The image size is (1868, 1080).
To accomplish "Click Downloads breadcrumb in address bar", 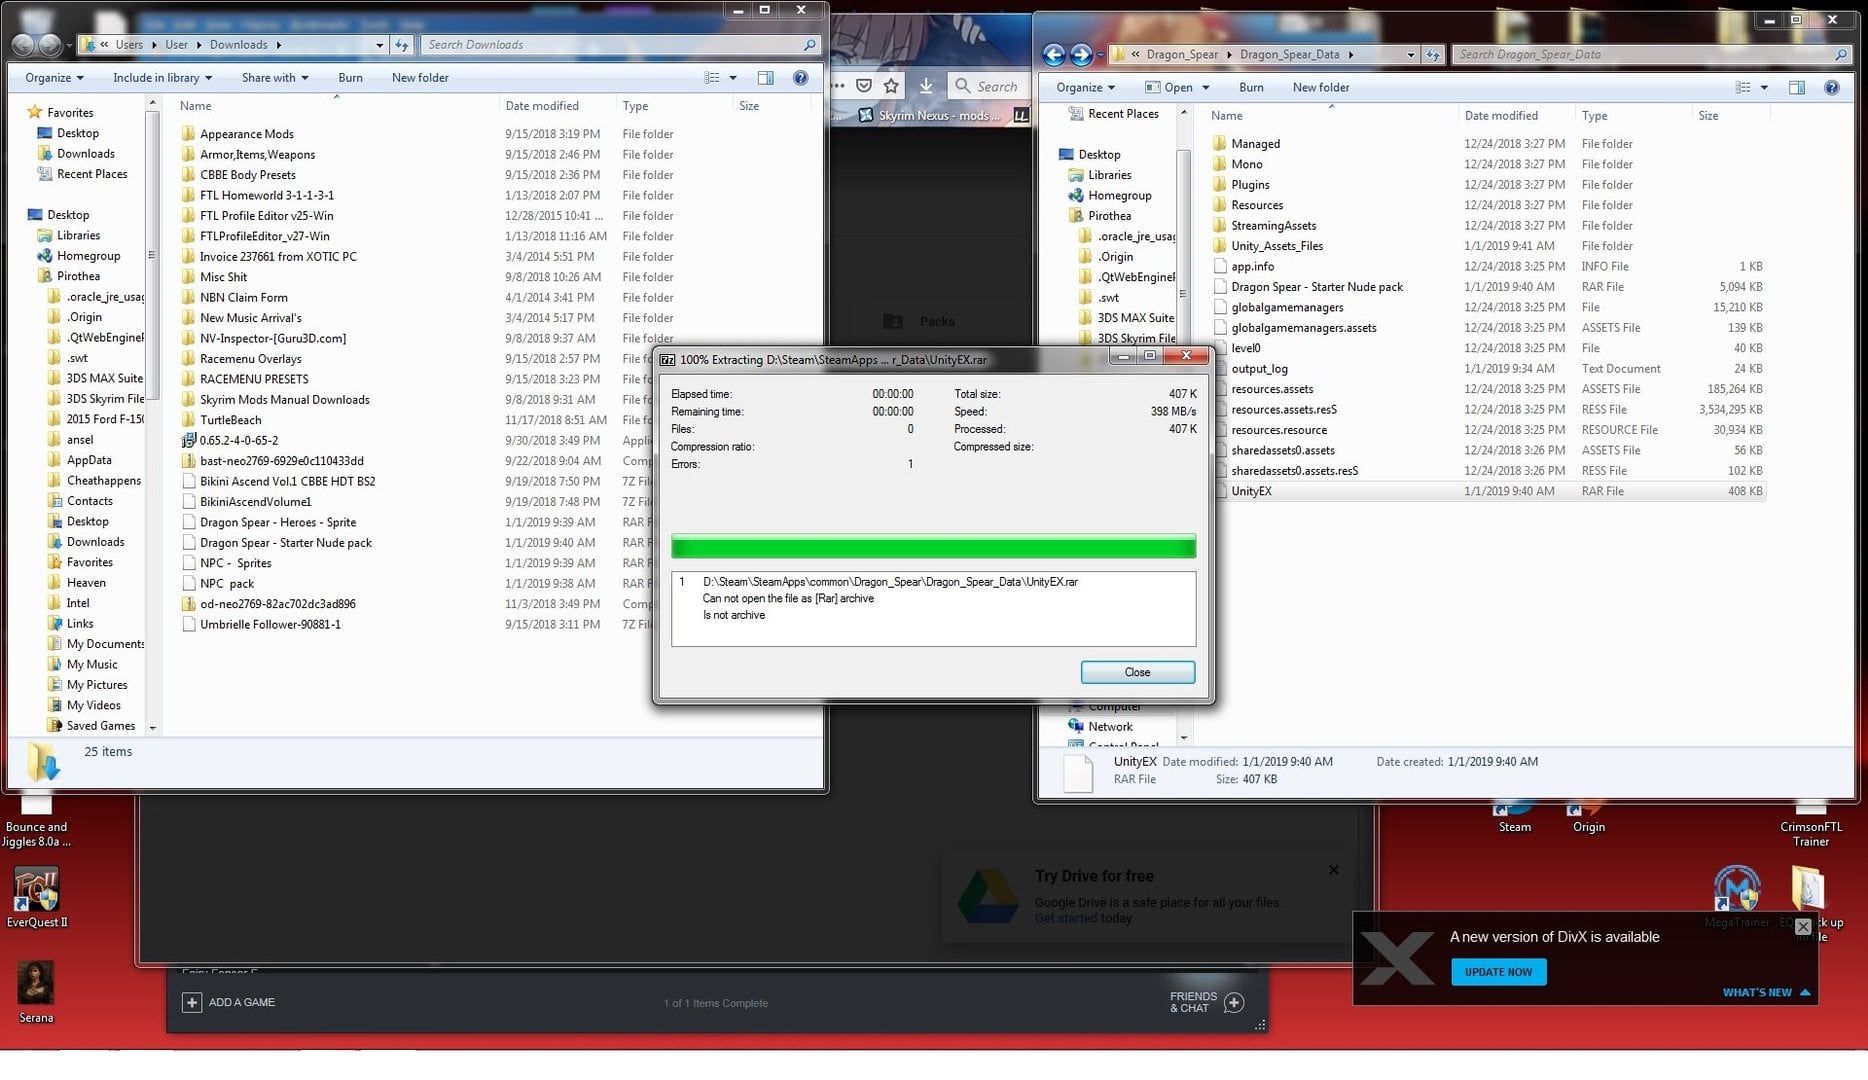I will tap(238, 45).
